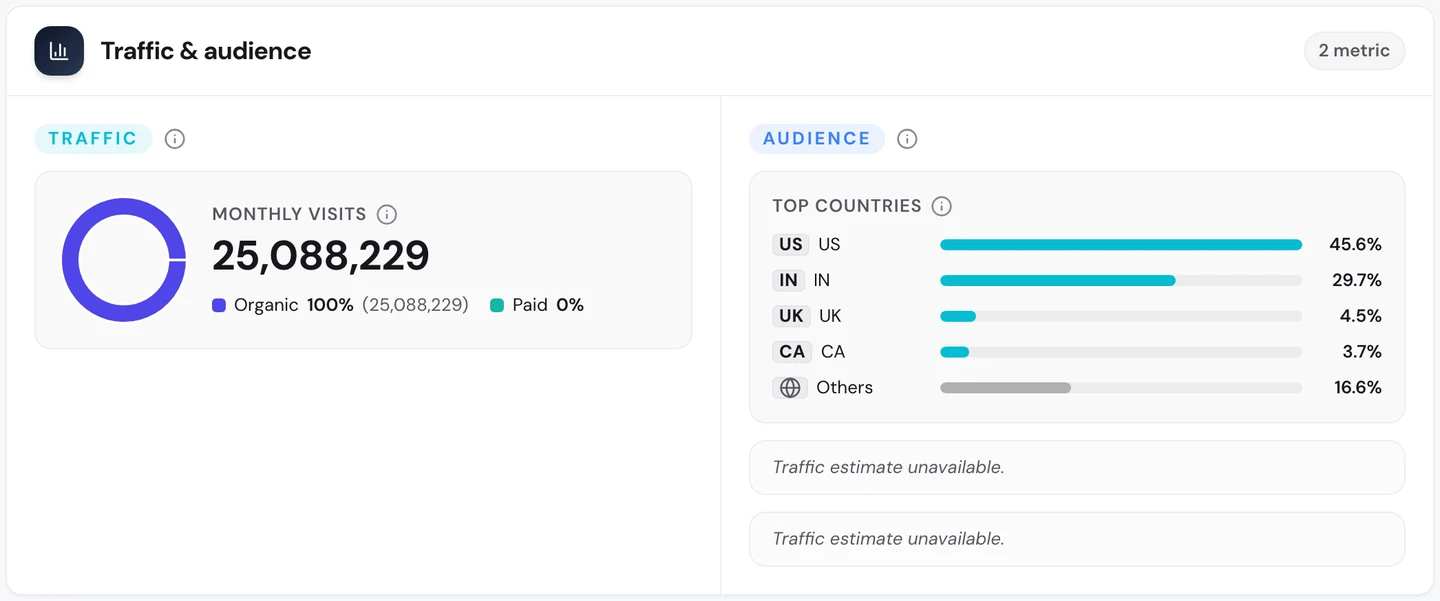The width and height of the screenshot is (1440, 601).
Task: Click info icon beside MONTHLY VISITS
Action: pos(387,214)
